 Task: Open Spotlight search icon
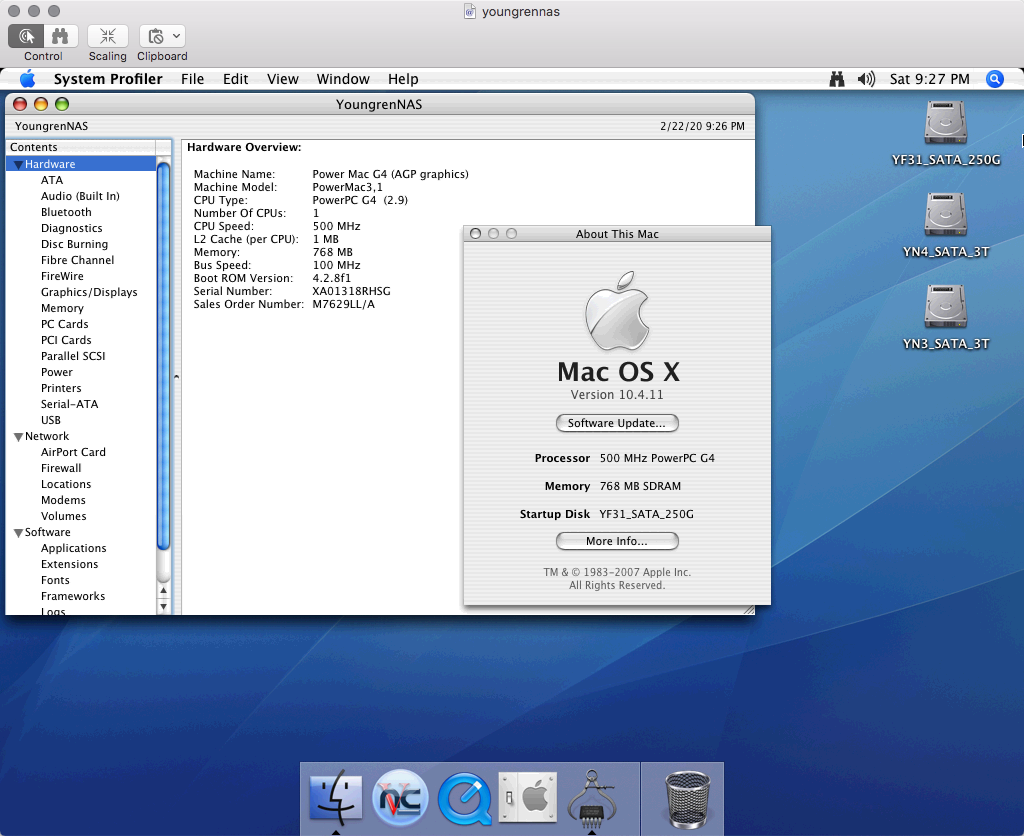(995, 79)
